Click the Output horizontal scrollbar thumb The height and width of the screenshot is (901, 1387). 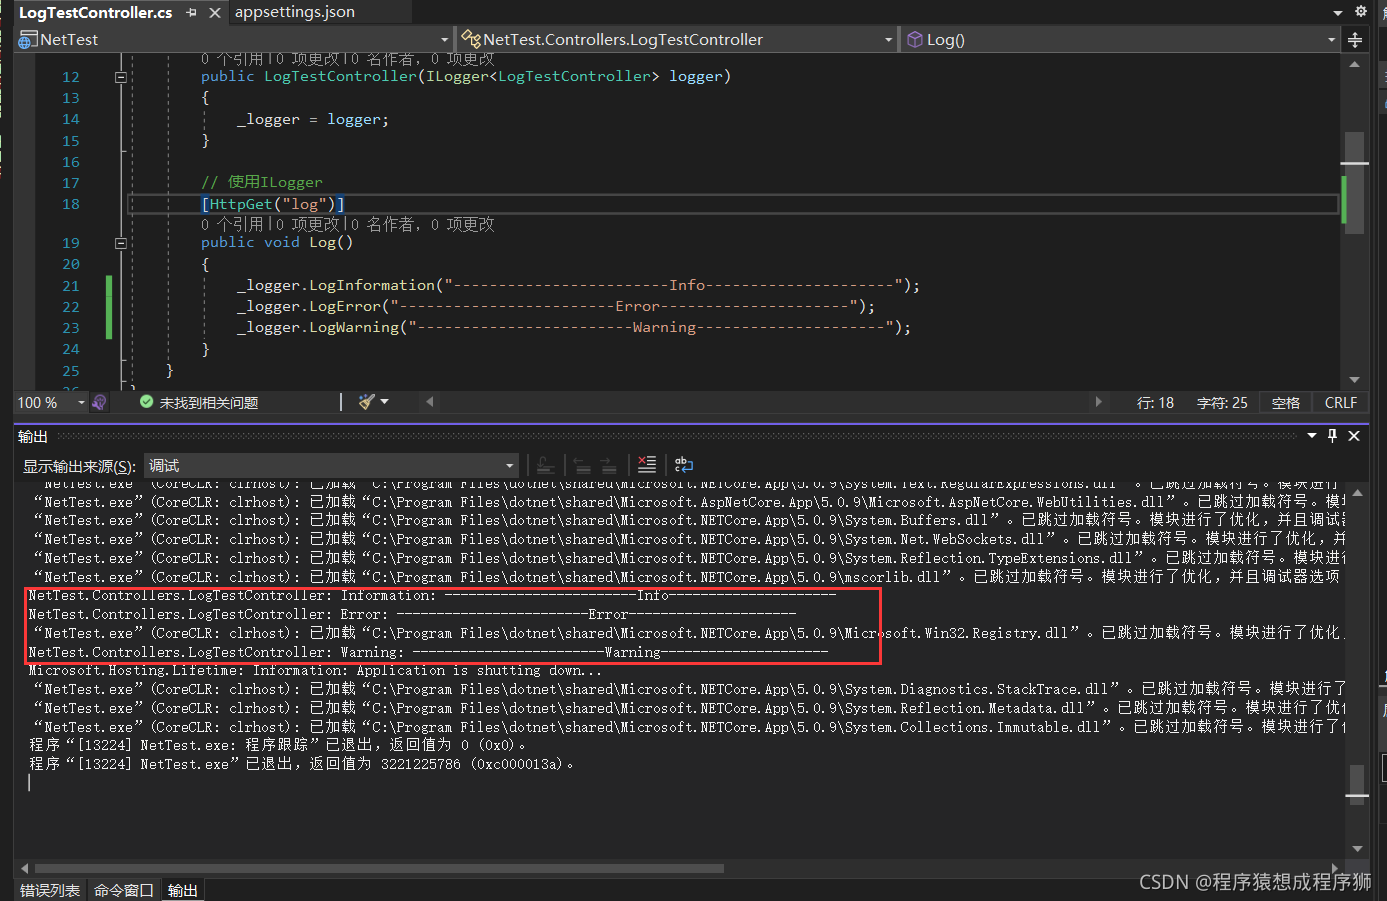coord(379,868)
